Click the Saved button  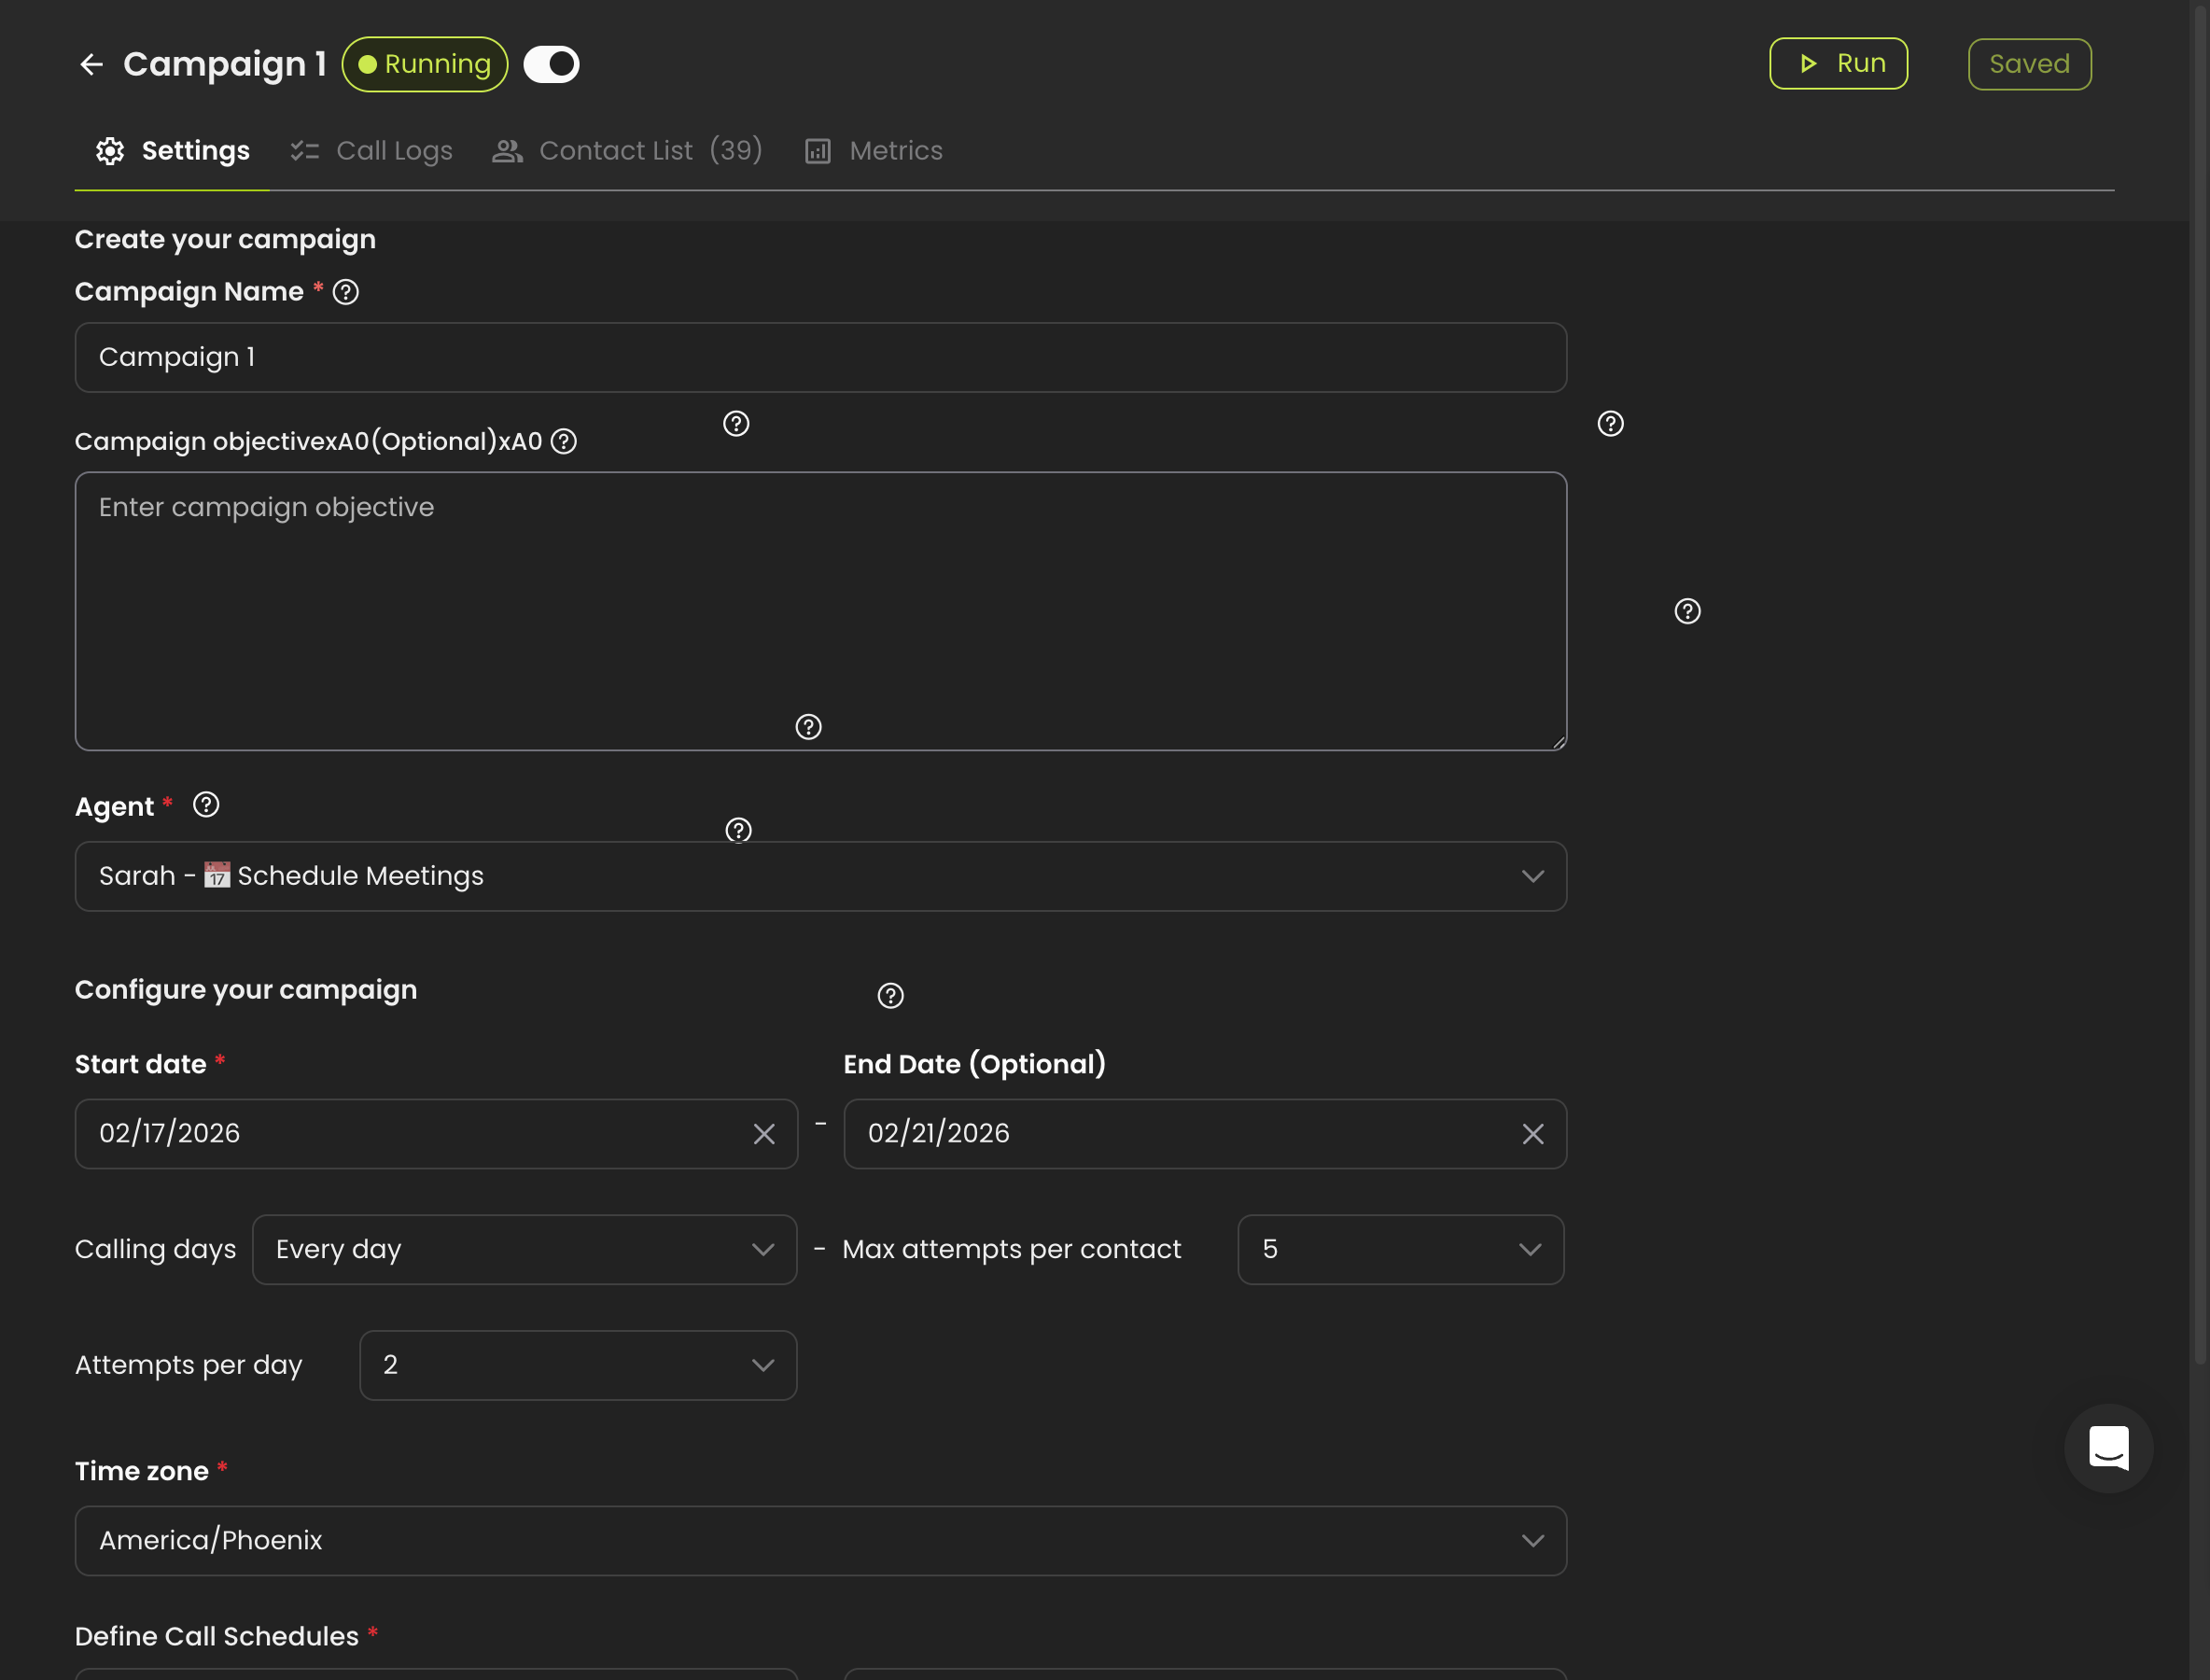tap(2029, 64)
